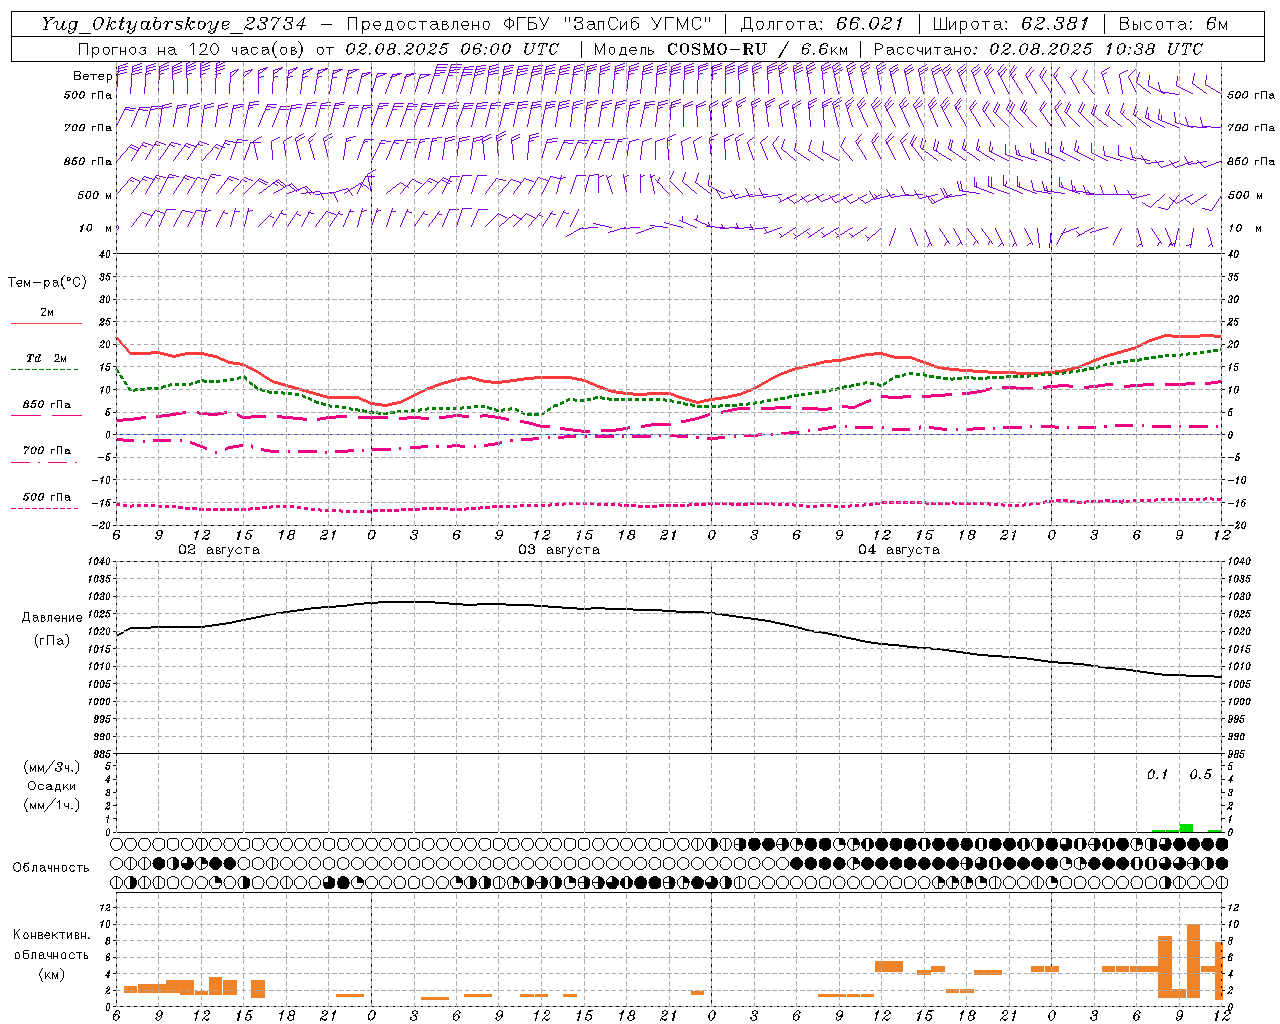
Task: Click the Прогноз на 120 часа(ов) text
Action: [x=192, y=49]
